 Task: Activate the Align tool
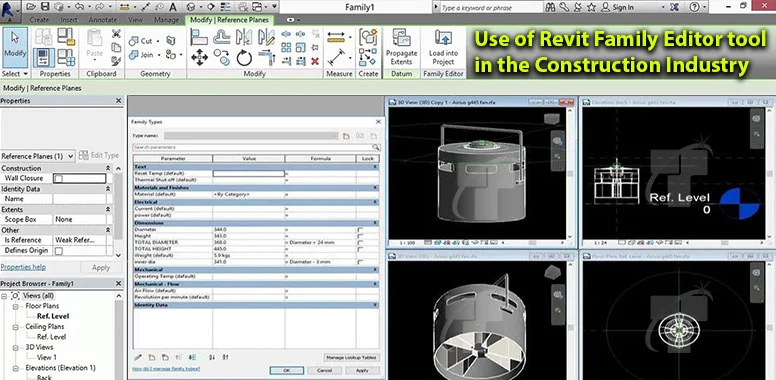pyautogui.click(x=199, y=37)
